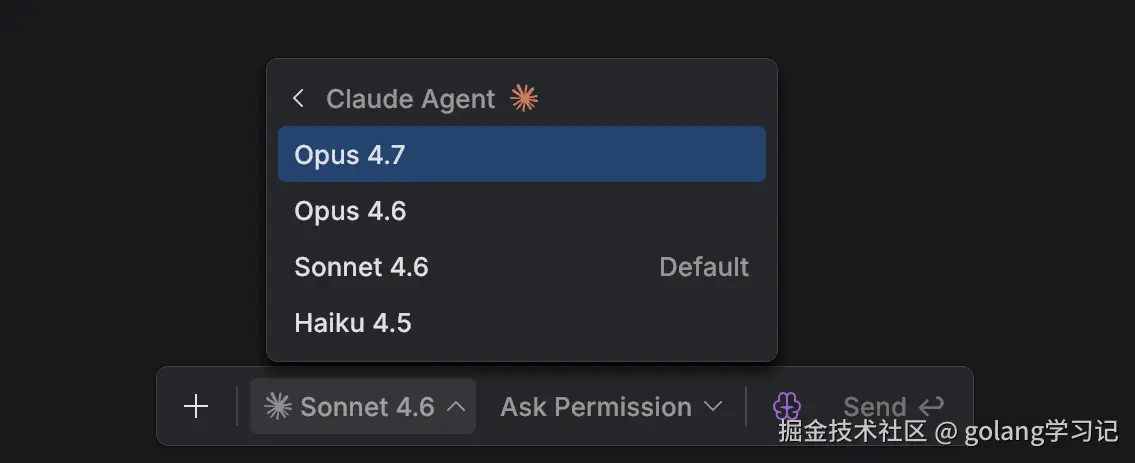Collapse the model list using the up caret
This screenshot has height=463, width=1135.
[456, 407]
